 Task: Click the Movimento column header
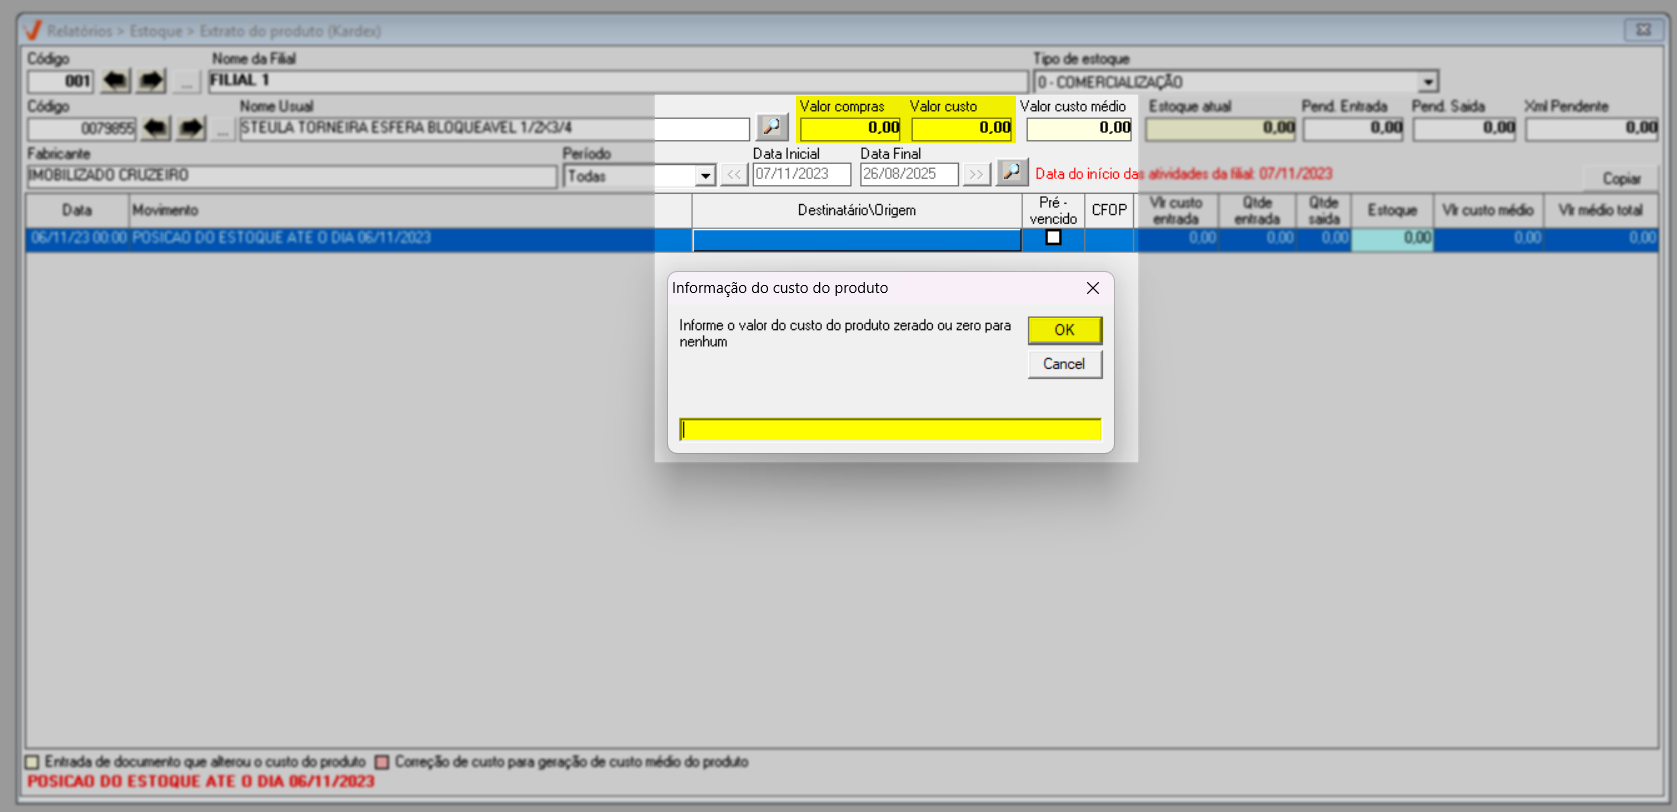click(x=410, y=210)
